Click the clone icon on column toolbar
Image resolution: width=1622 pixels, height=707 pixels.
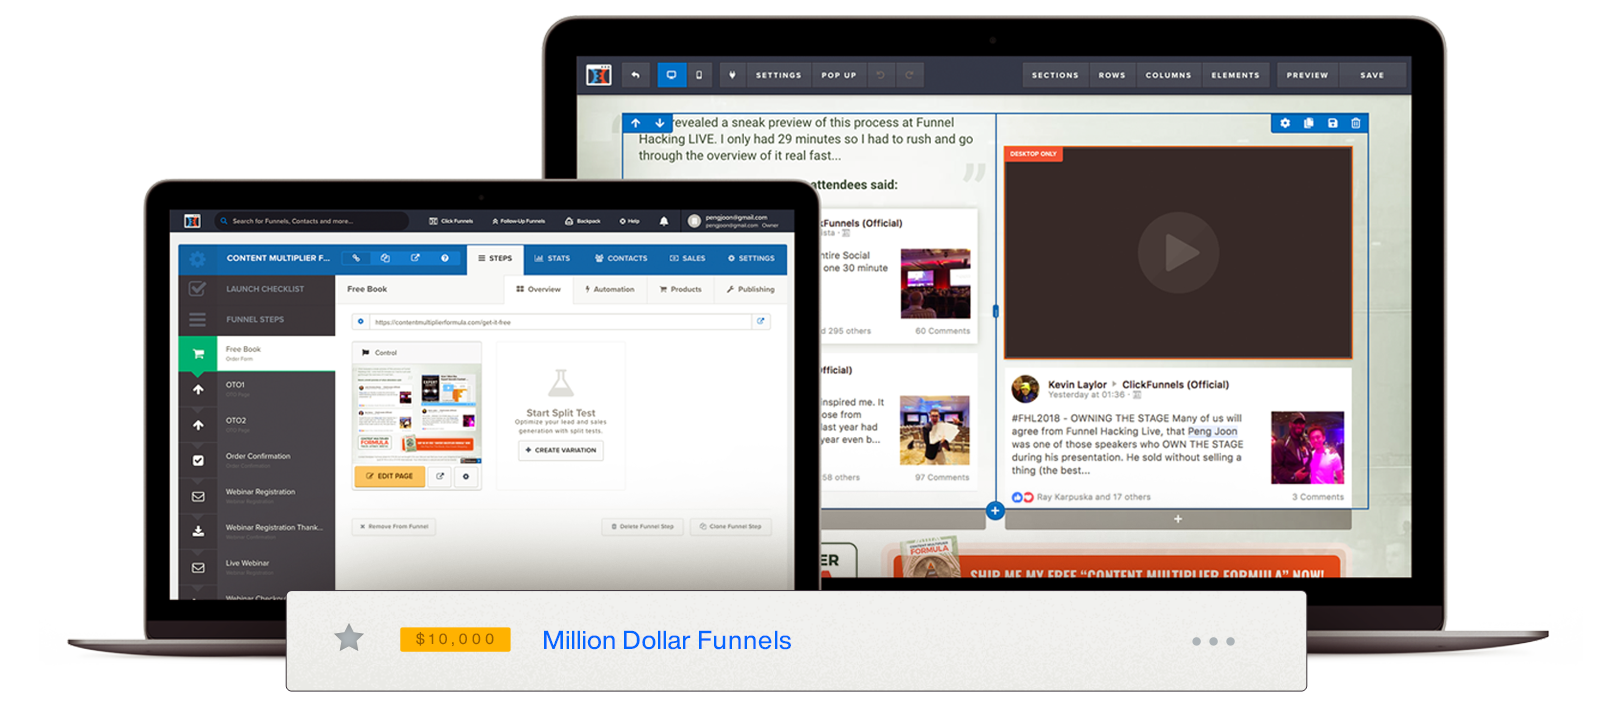coord(1309,123)
